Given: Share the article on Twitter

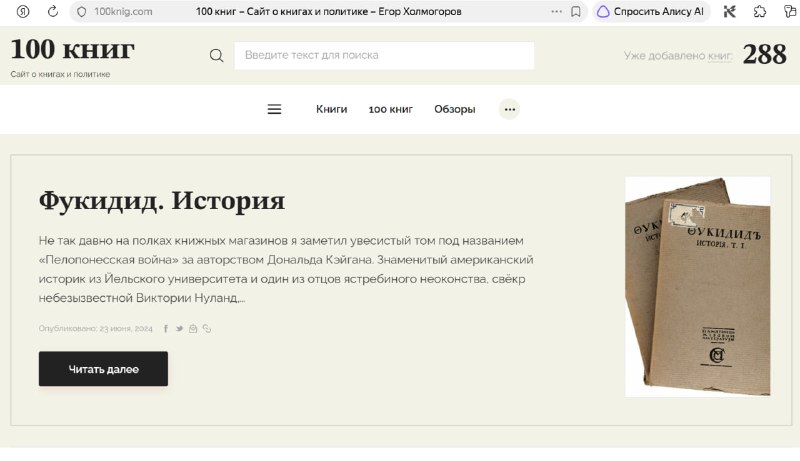Looking at the screenshot, I should 179,329.
